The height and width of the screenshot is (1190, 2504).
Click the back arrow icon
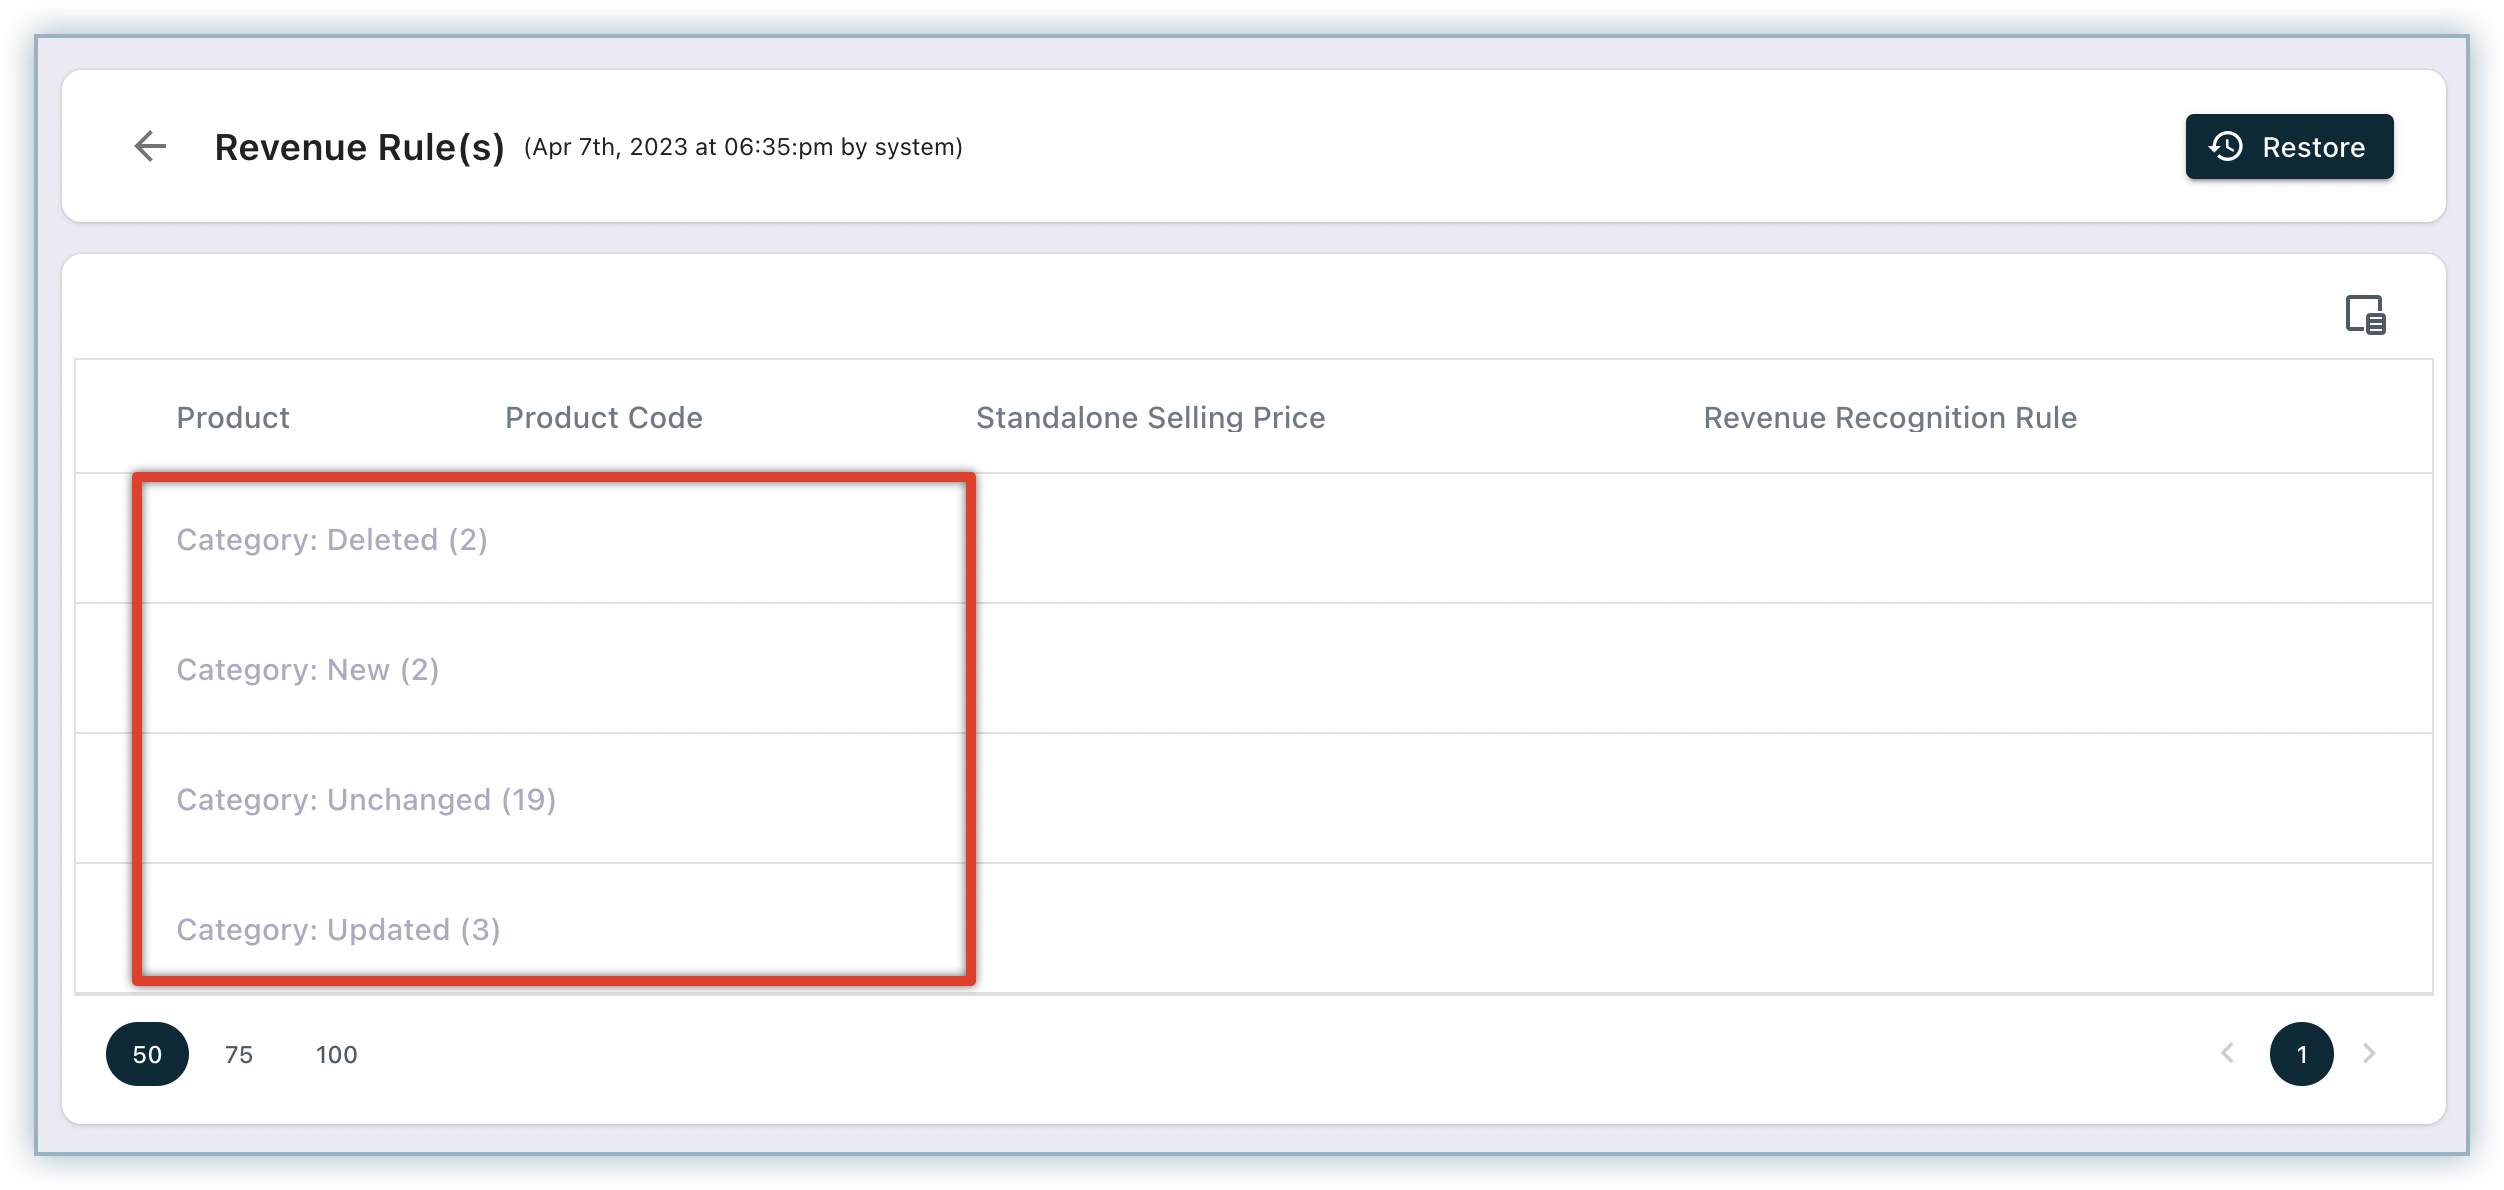[150, 146]
